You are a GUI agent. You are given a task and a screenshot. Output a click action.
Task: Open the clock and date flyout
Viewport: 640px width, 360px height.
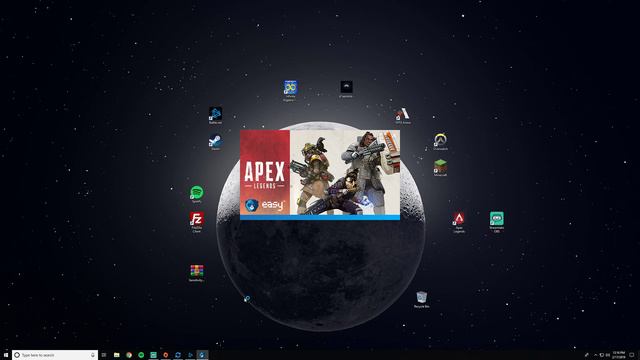tap(619, 355)
